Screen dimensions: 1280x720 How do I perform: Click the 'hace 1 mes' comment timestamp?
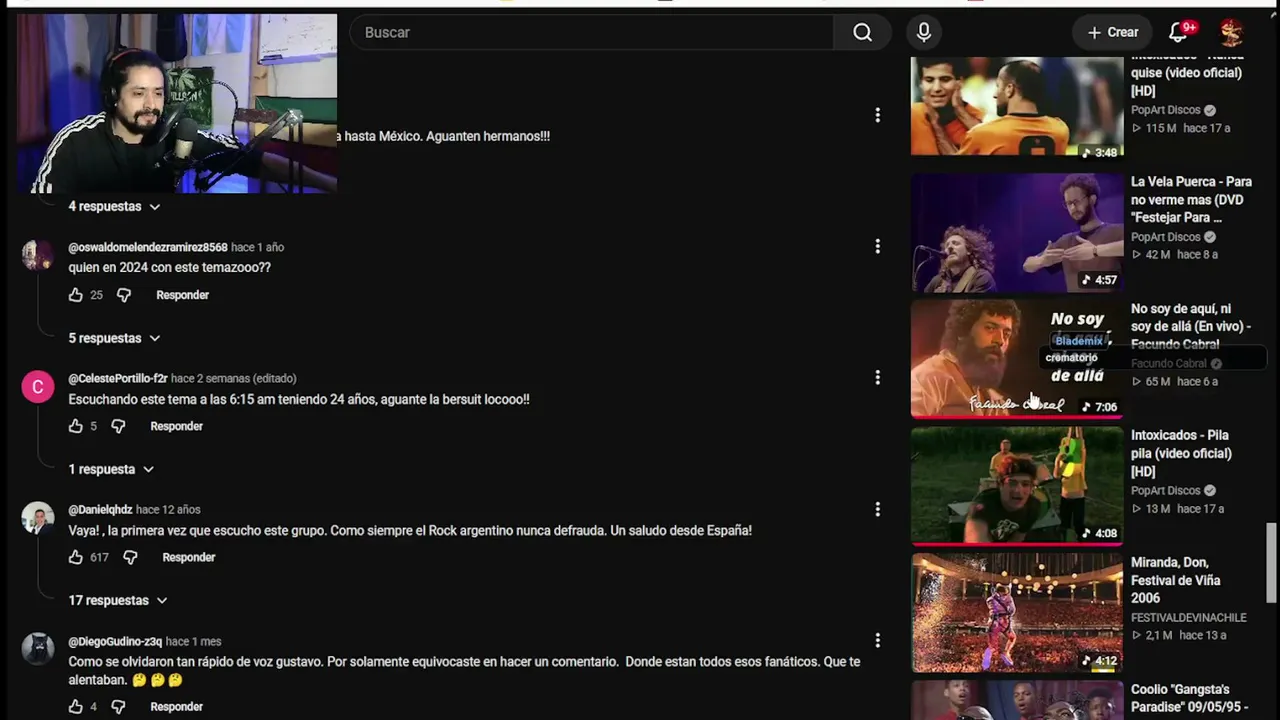(x=193, y=641)
